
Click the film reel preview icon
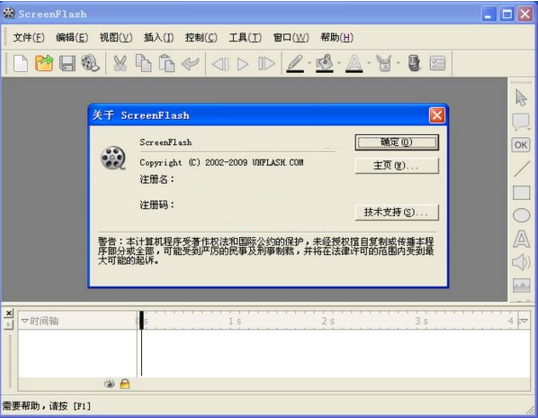pos(90,63)
